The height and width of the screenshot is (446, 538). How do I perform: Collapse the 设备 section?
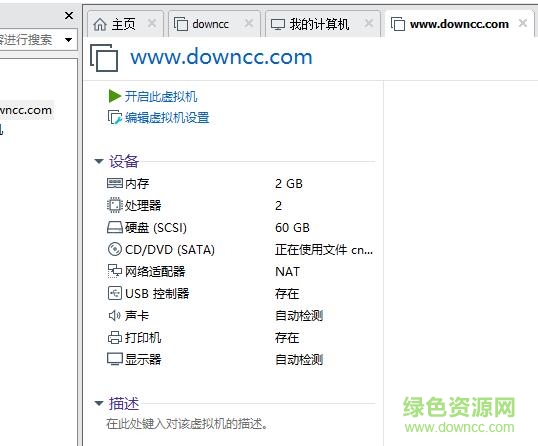[99, 161]
